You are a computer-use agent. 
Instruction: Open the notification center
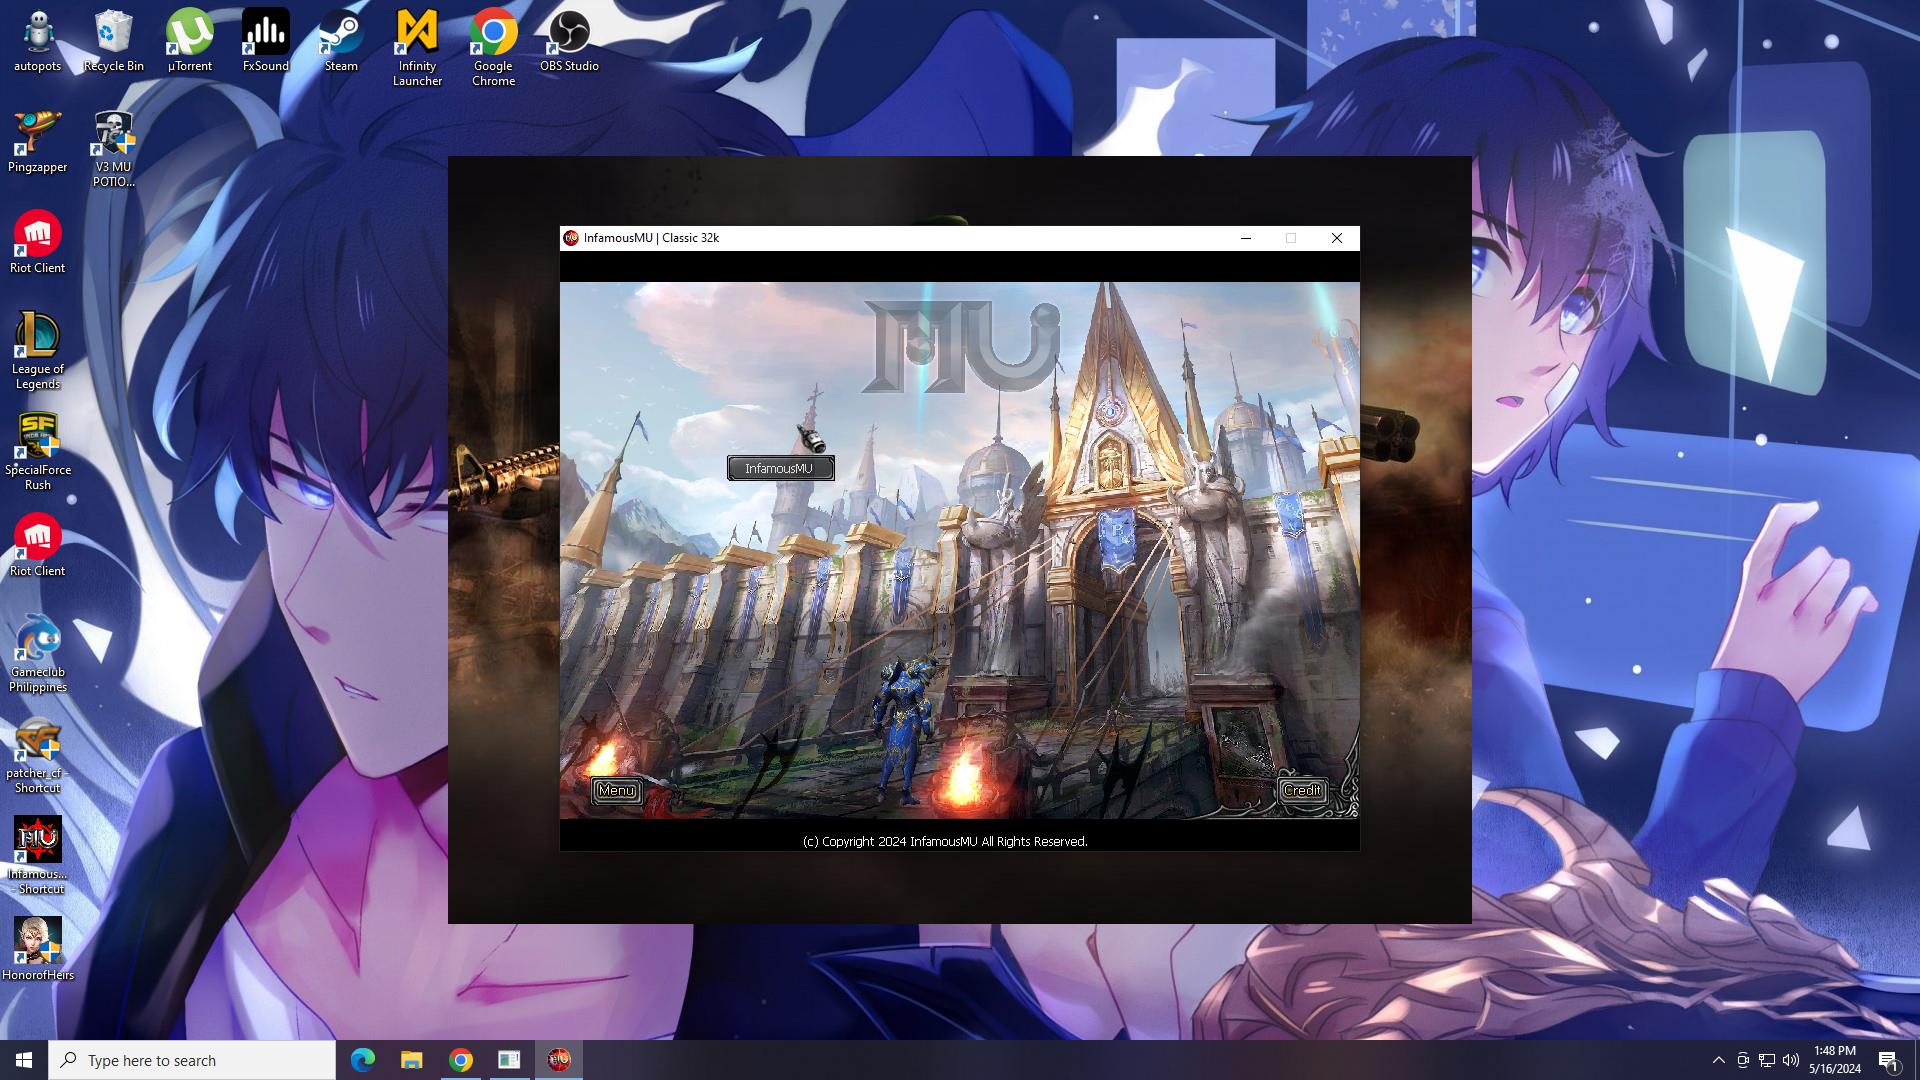(x=1889, y=1060)
